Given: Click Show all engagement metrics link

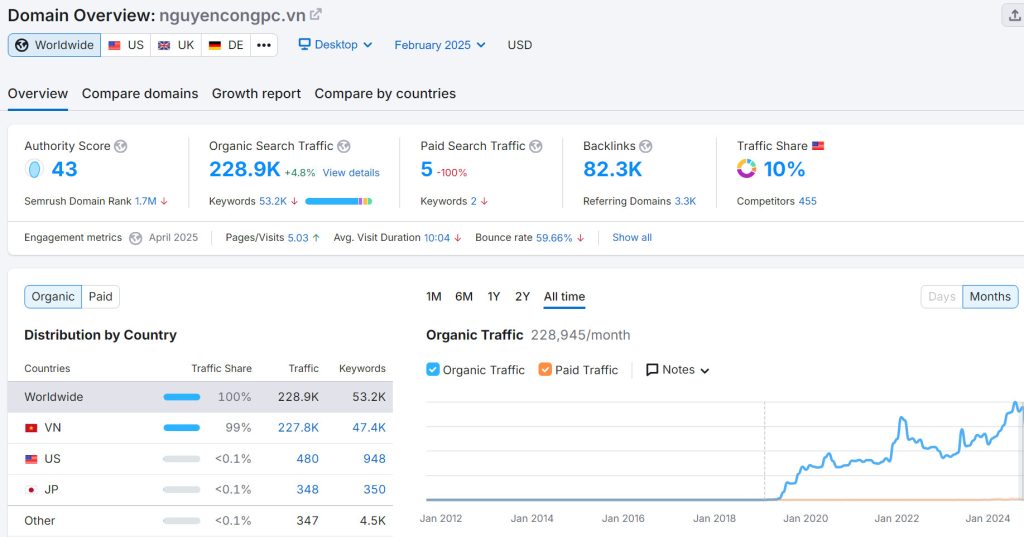Looking at the screenshot, I should coord(632,238).
